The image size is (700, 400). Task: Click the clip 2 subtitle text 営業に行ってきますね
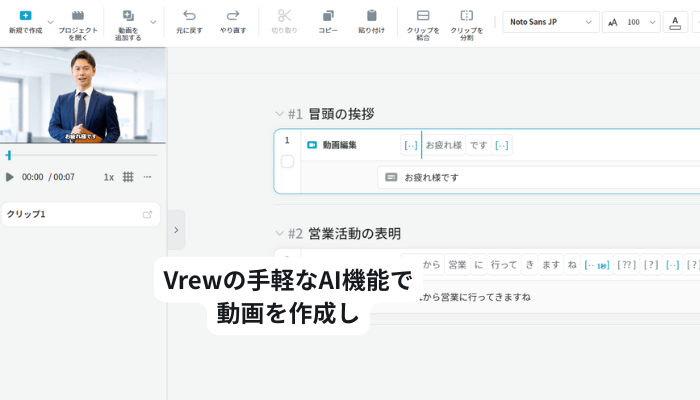pyautogui.click(x=486, y=297)
